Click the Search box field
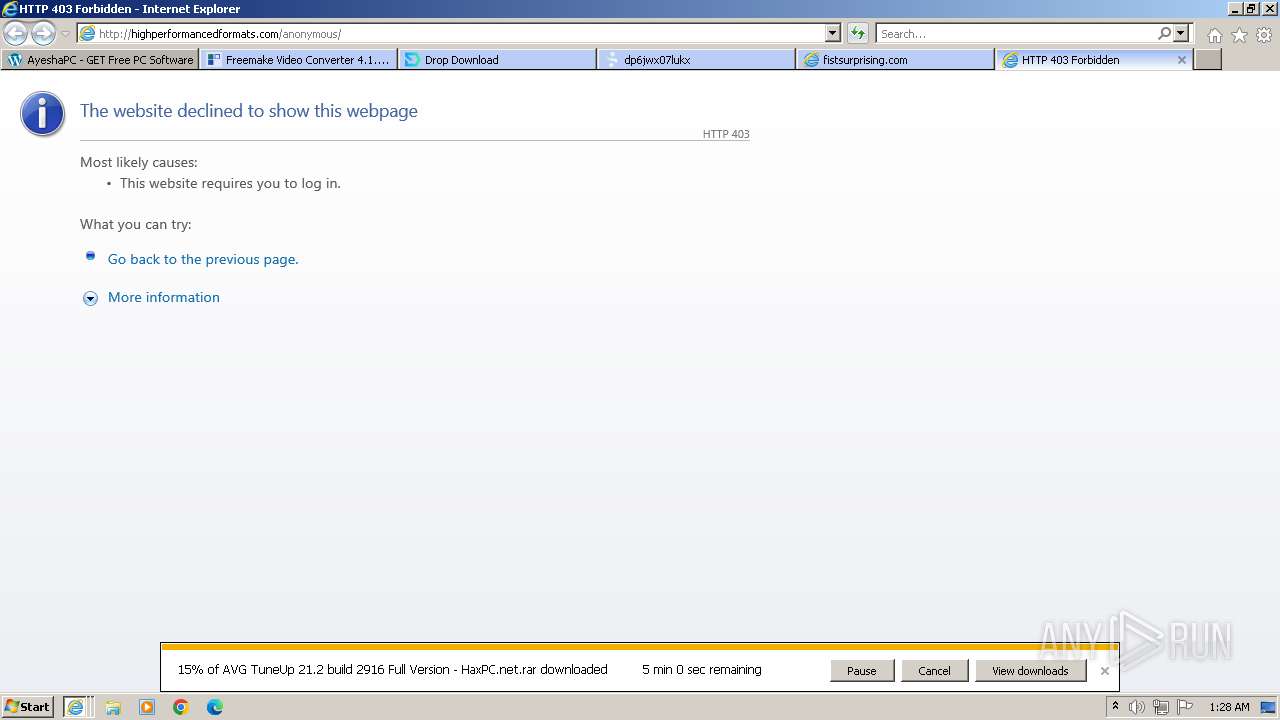Image resolution: width=1280 pixels, height=720 pixels. tap(1015, 34)
